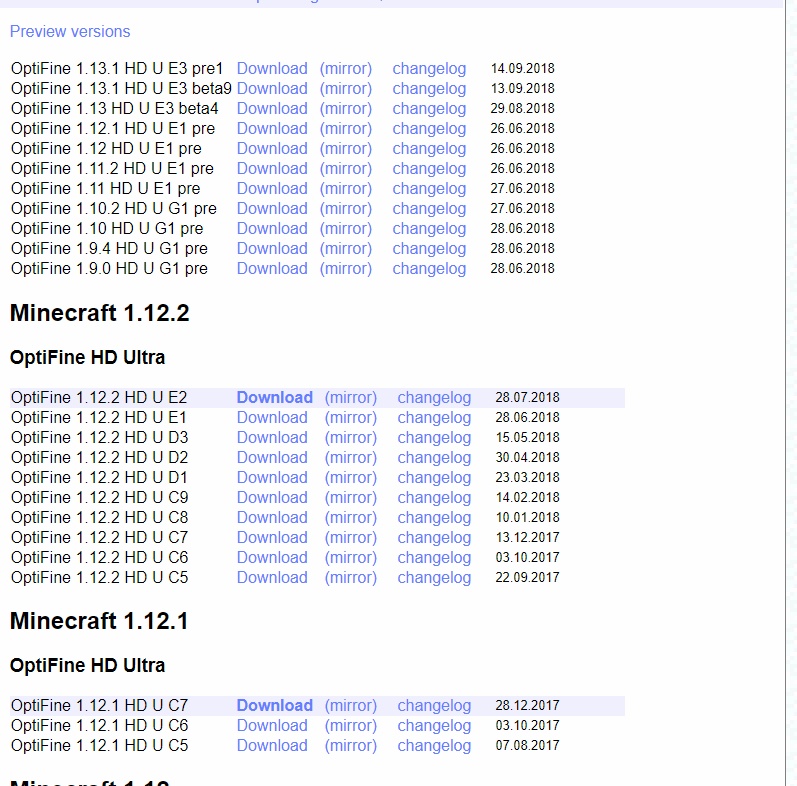View changelog for OptiFine 1.13.1 HD U E3 pre1

(429, 68)
